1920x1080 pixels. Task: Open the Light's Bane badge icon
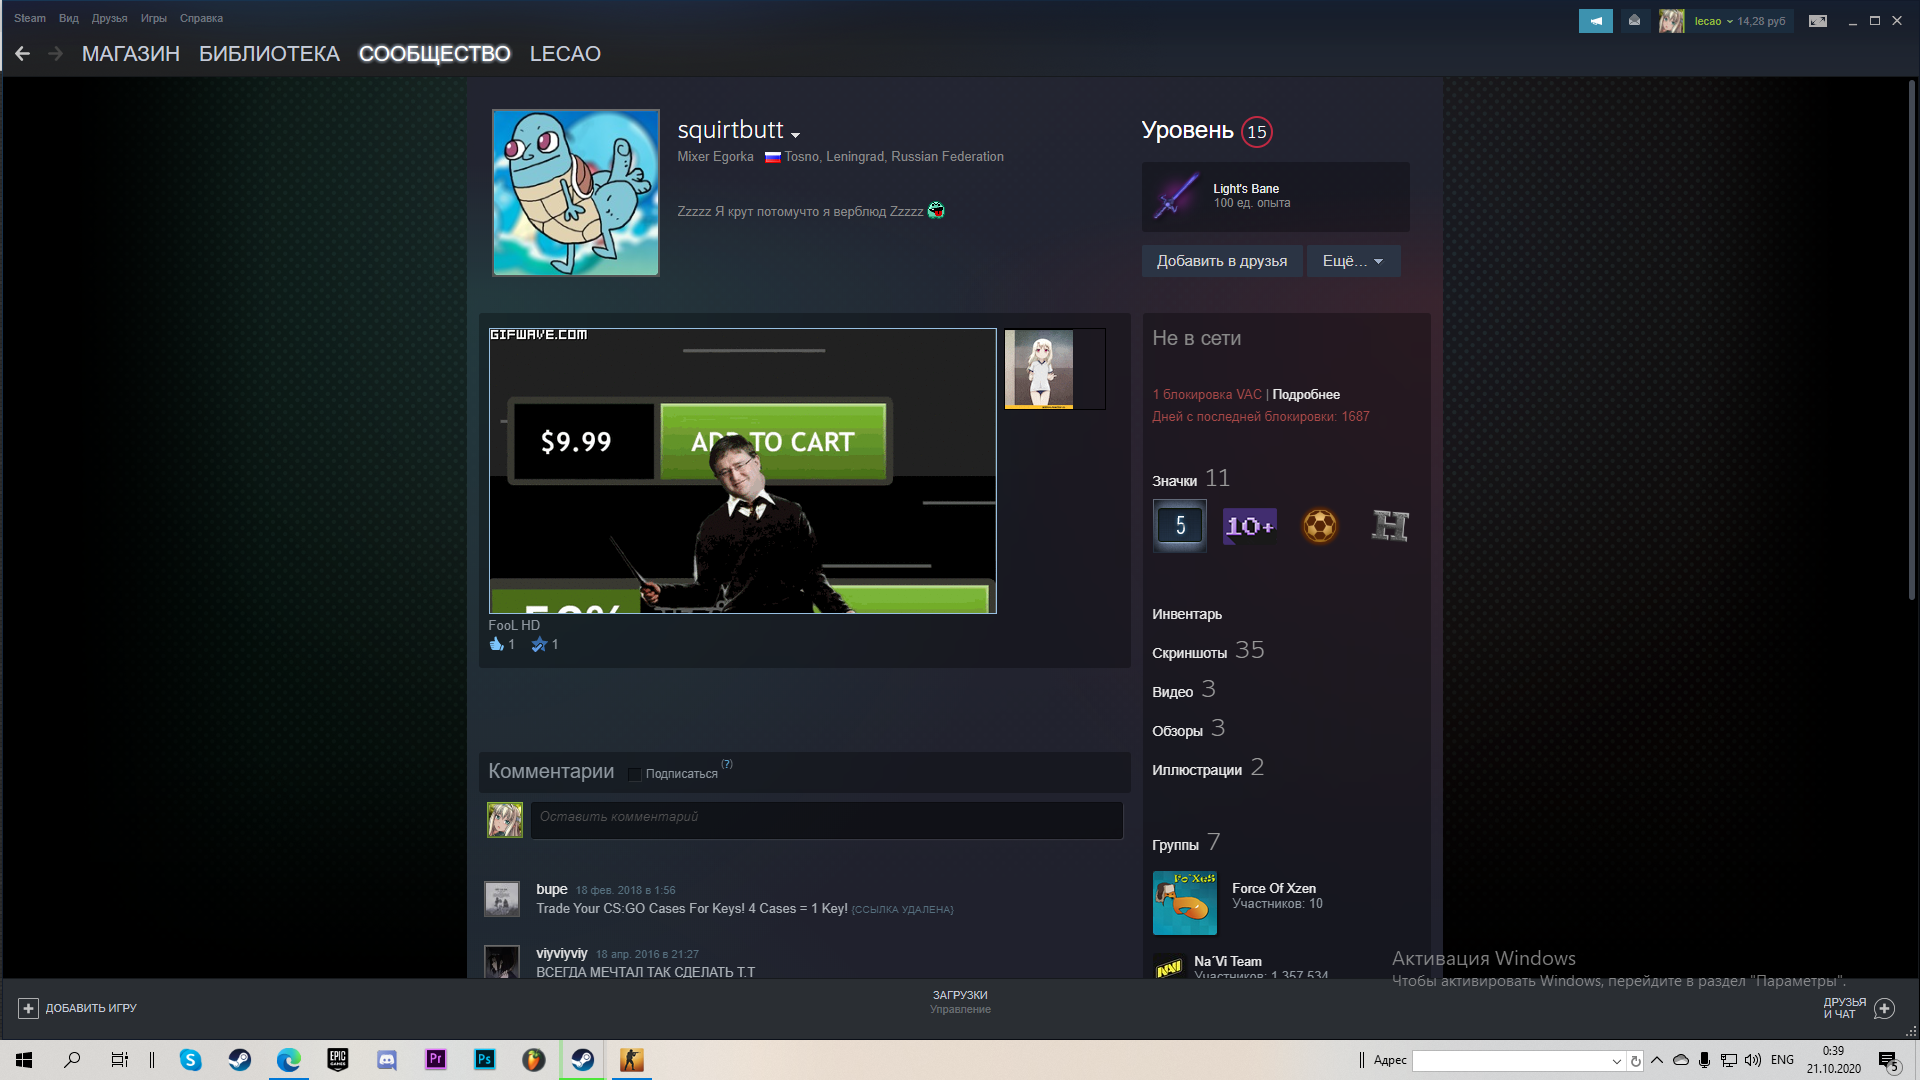1177,196
